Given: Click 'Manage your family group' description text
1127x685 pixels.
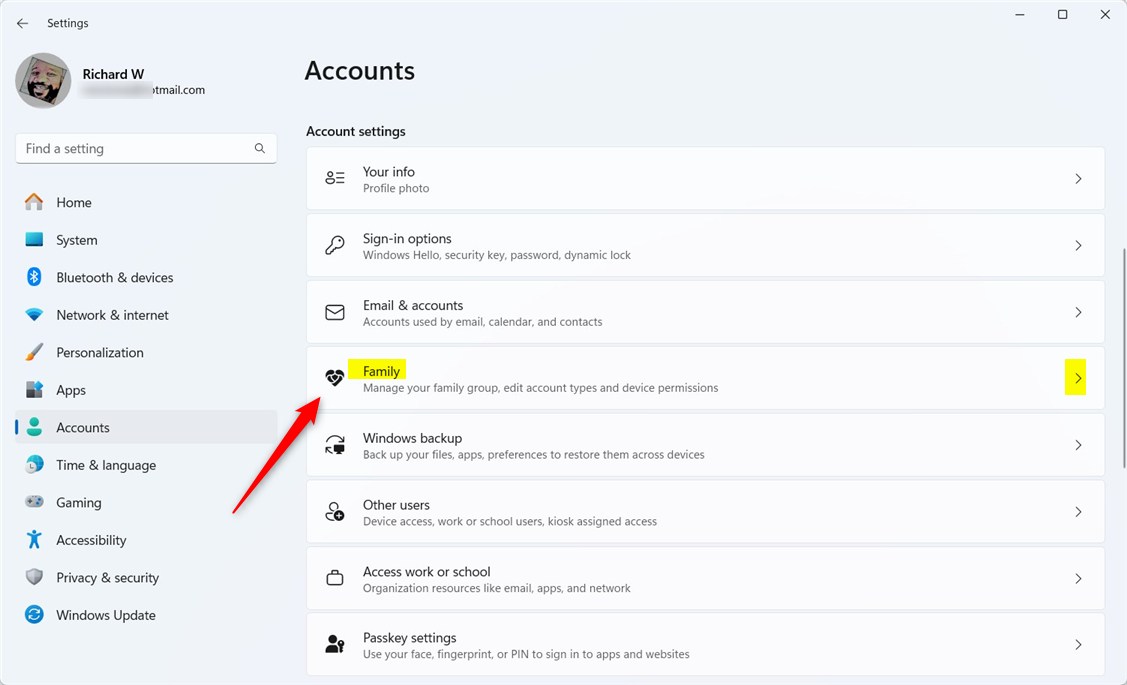Looking at the screenshot, I should [540, 388].
